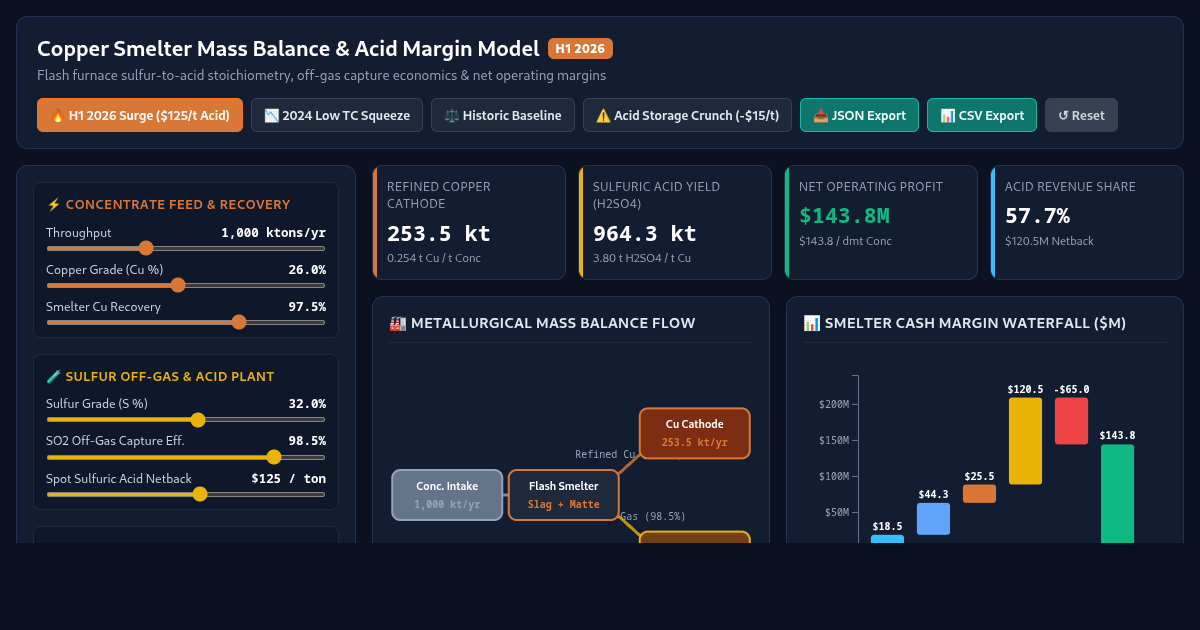Image resolution: width=1200 pixels, height=630 pixels.
Task: Adjust Spot Sulfuric Acid Netback slider
Action: coord(200,494)
